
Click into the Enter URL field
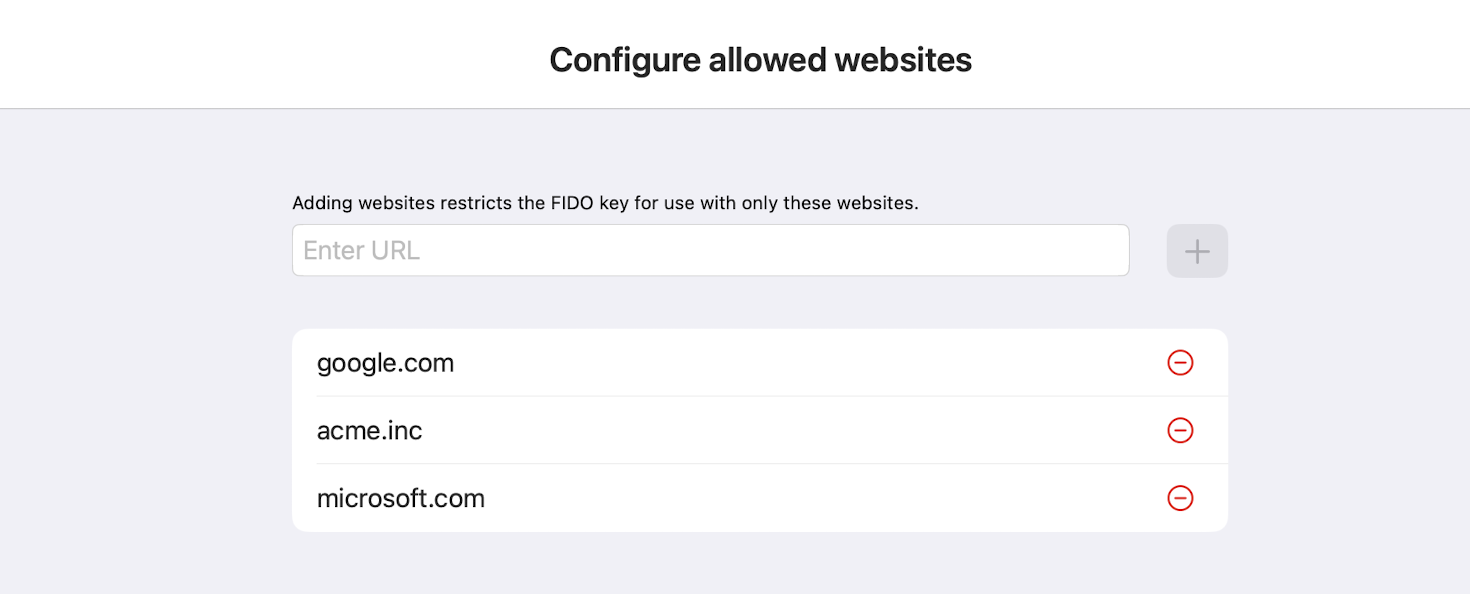click(x=710, y=250)
